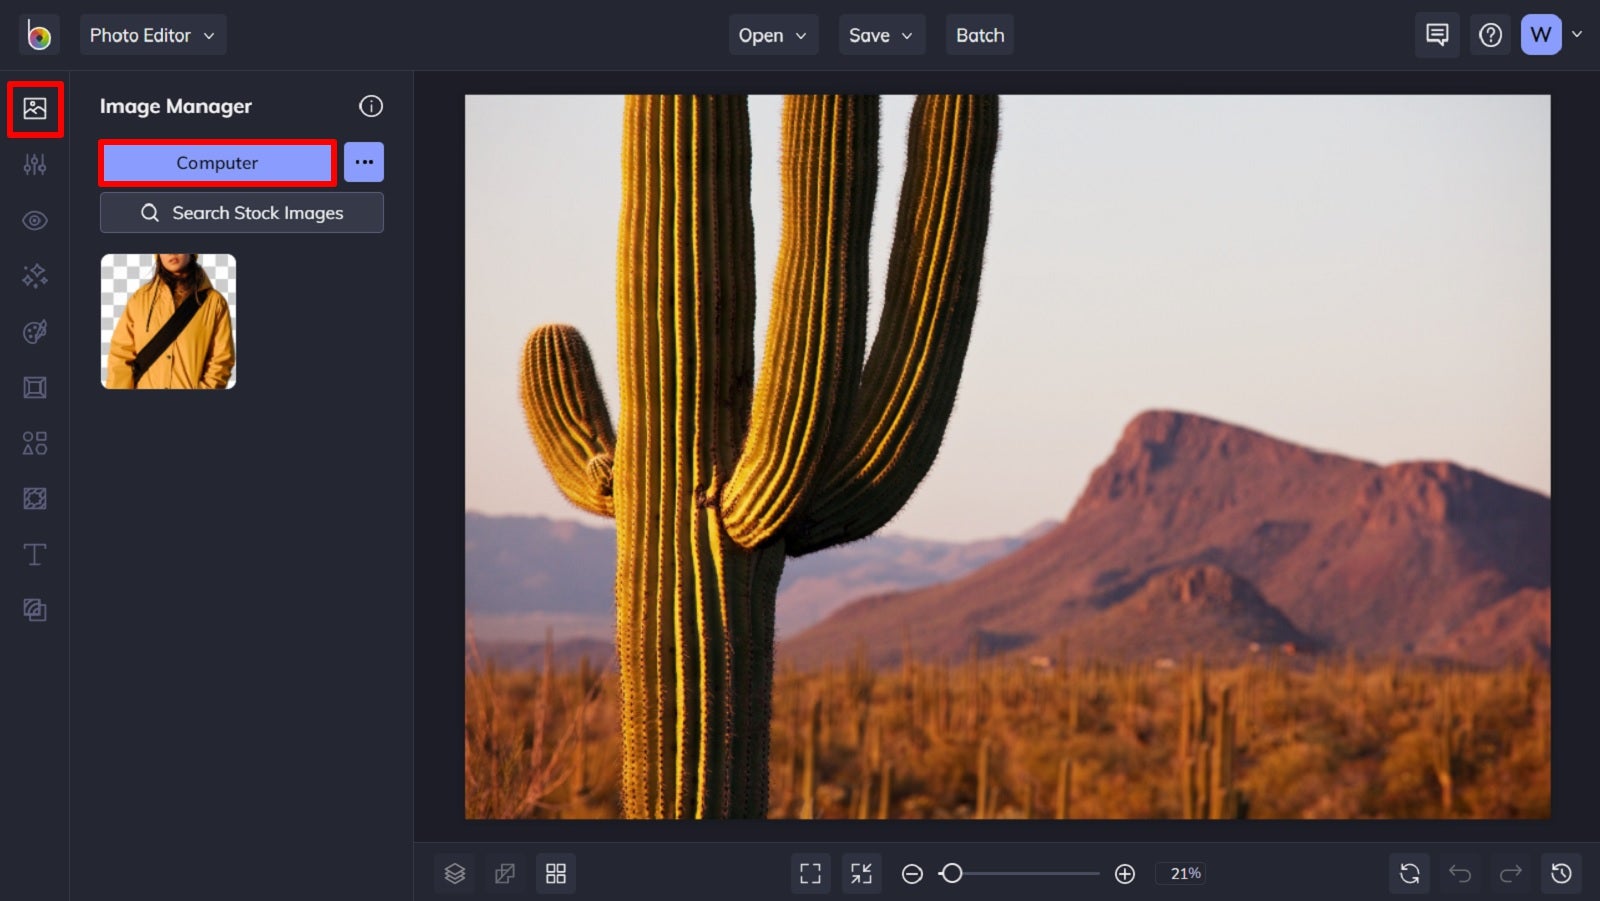Image resolution: width=1600 pixels, height=901 pixels.
Task: Toggle the grid view button
Action: tap(556, 874)
